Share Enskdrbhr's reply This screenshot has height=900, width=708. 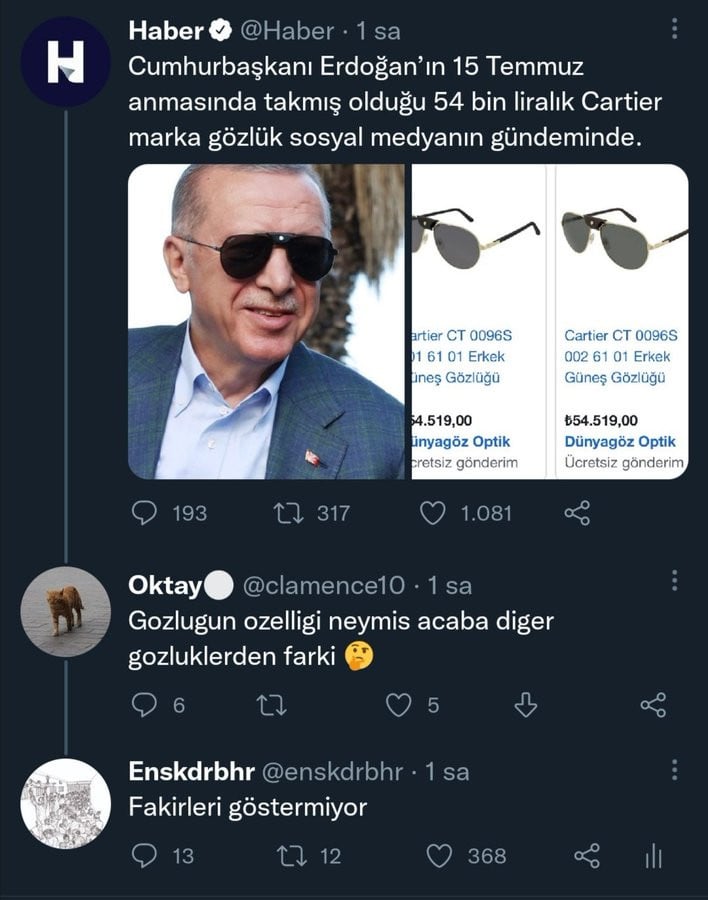(586, 856)
